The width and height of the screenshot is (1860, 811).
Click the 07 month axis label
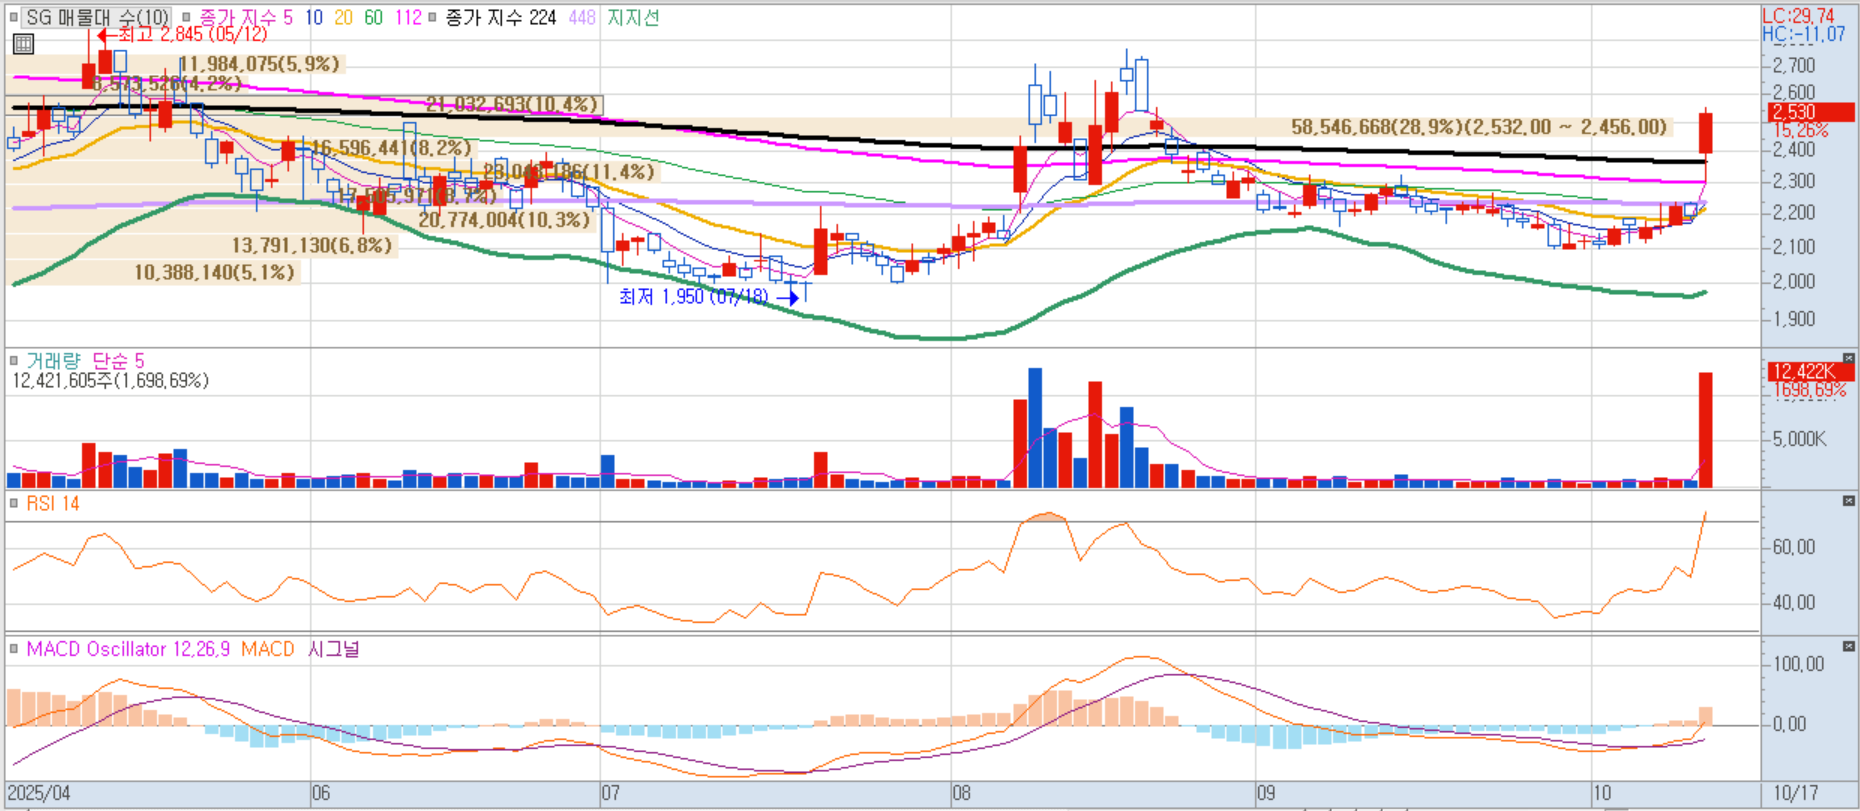[611, 793]
